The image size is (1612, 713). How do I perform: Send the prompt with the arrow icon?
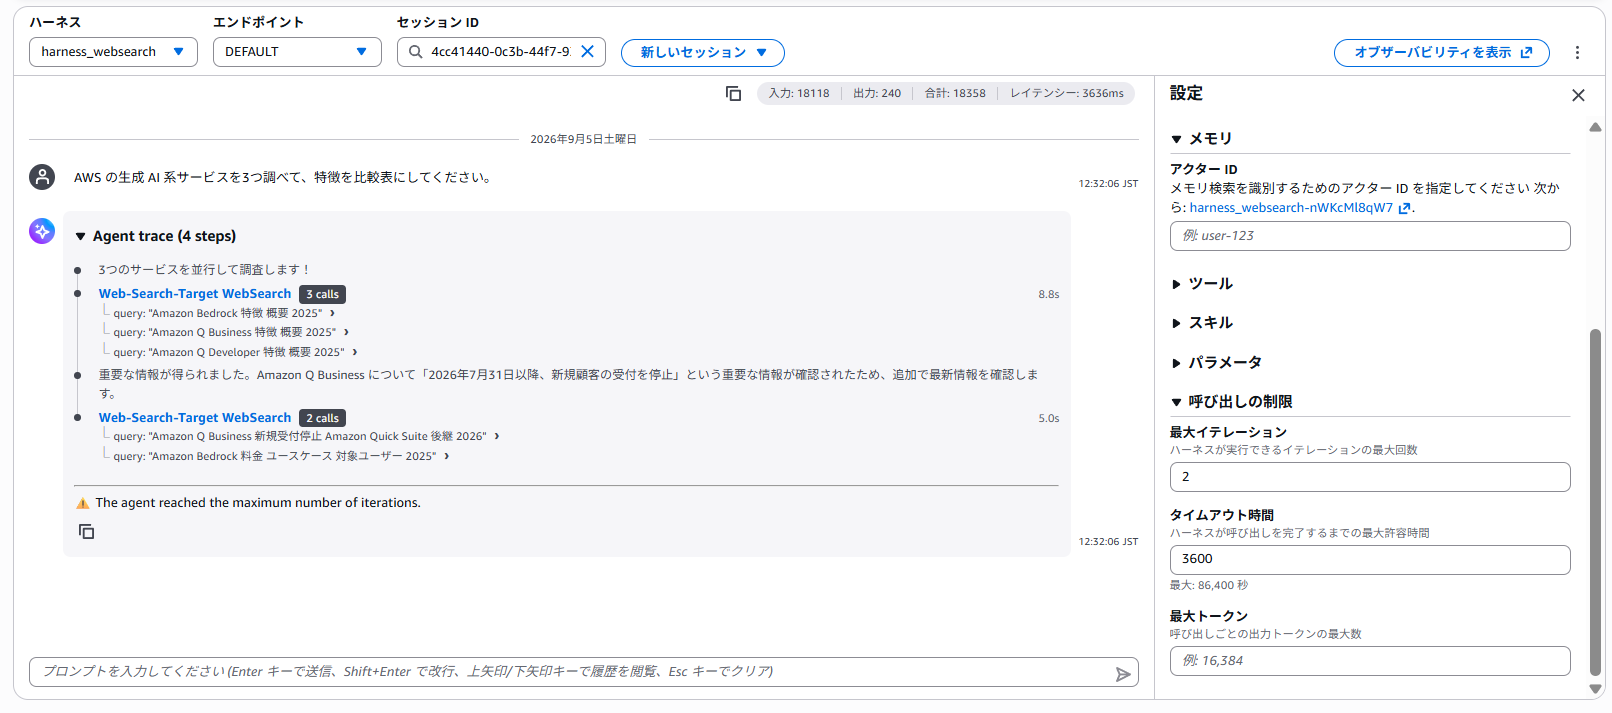tap(1123, 674)
